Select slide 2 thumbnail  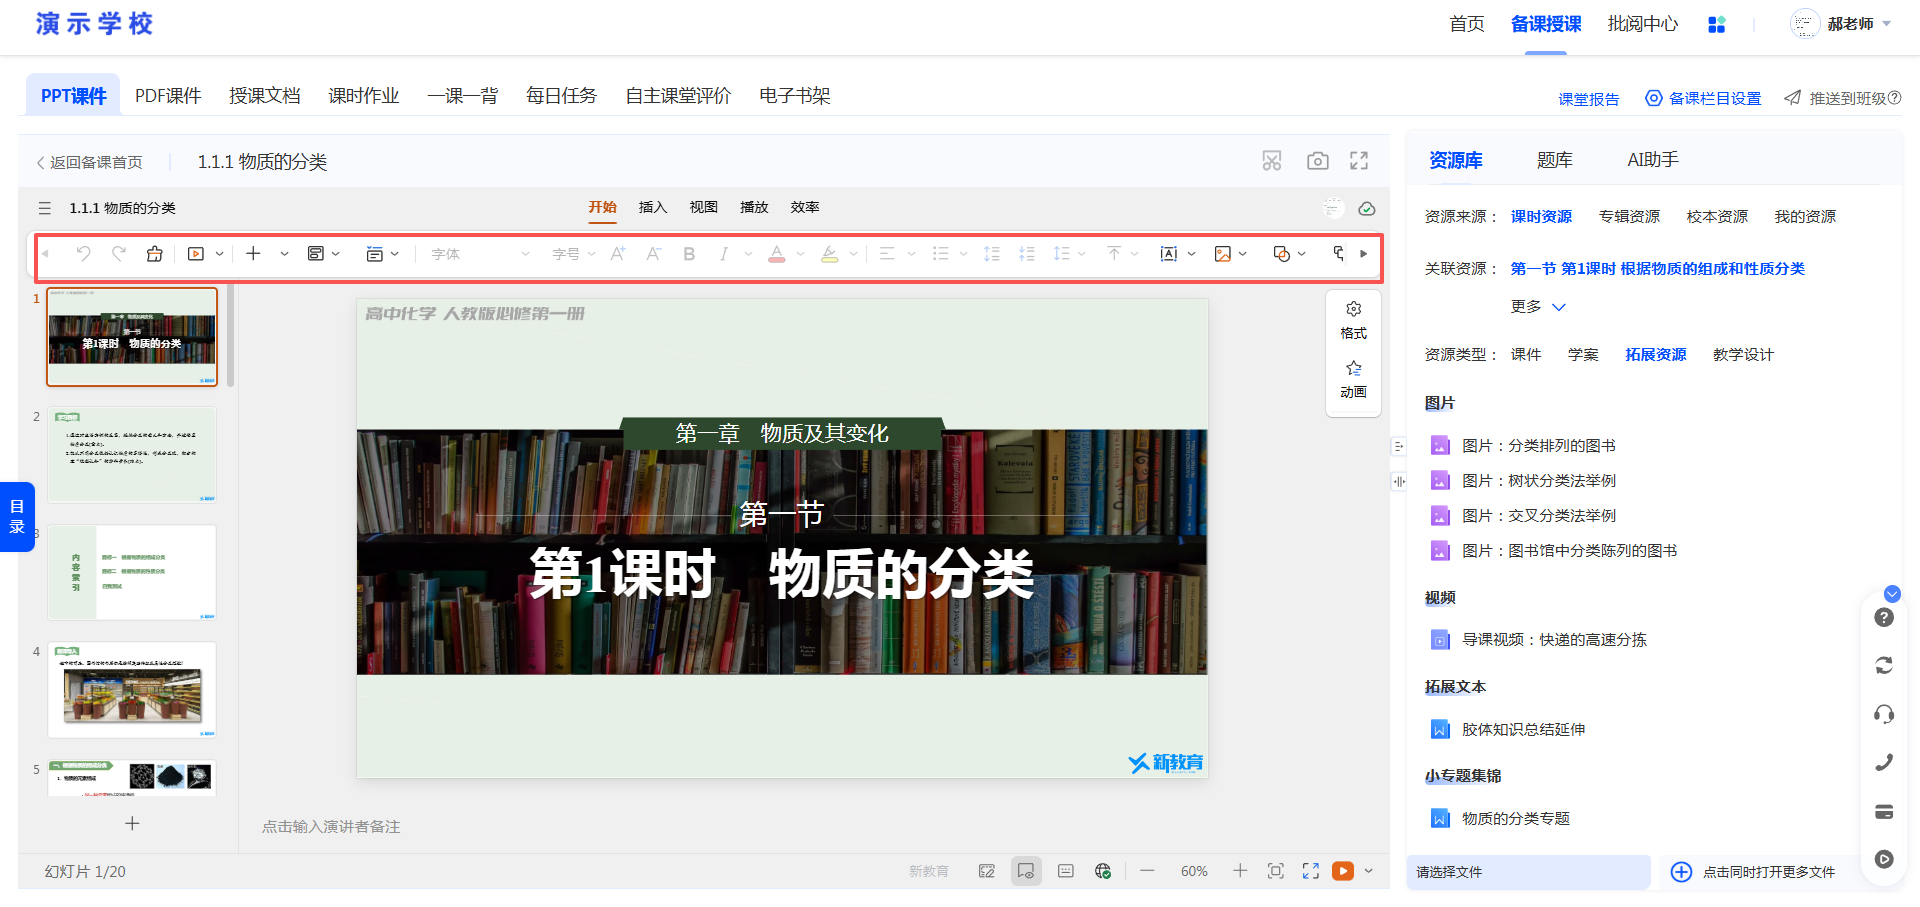point(132,454)
